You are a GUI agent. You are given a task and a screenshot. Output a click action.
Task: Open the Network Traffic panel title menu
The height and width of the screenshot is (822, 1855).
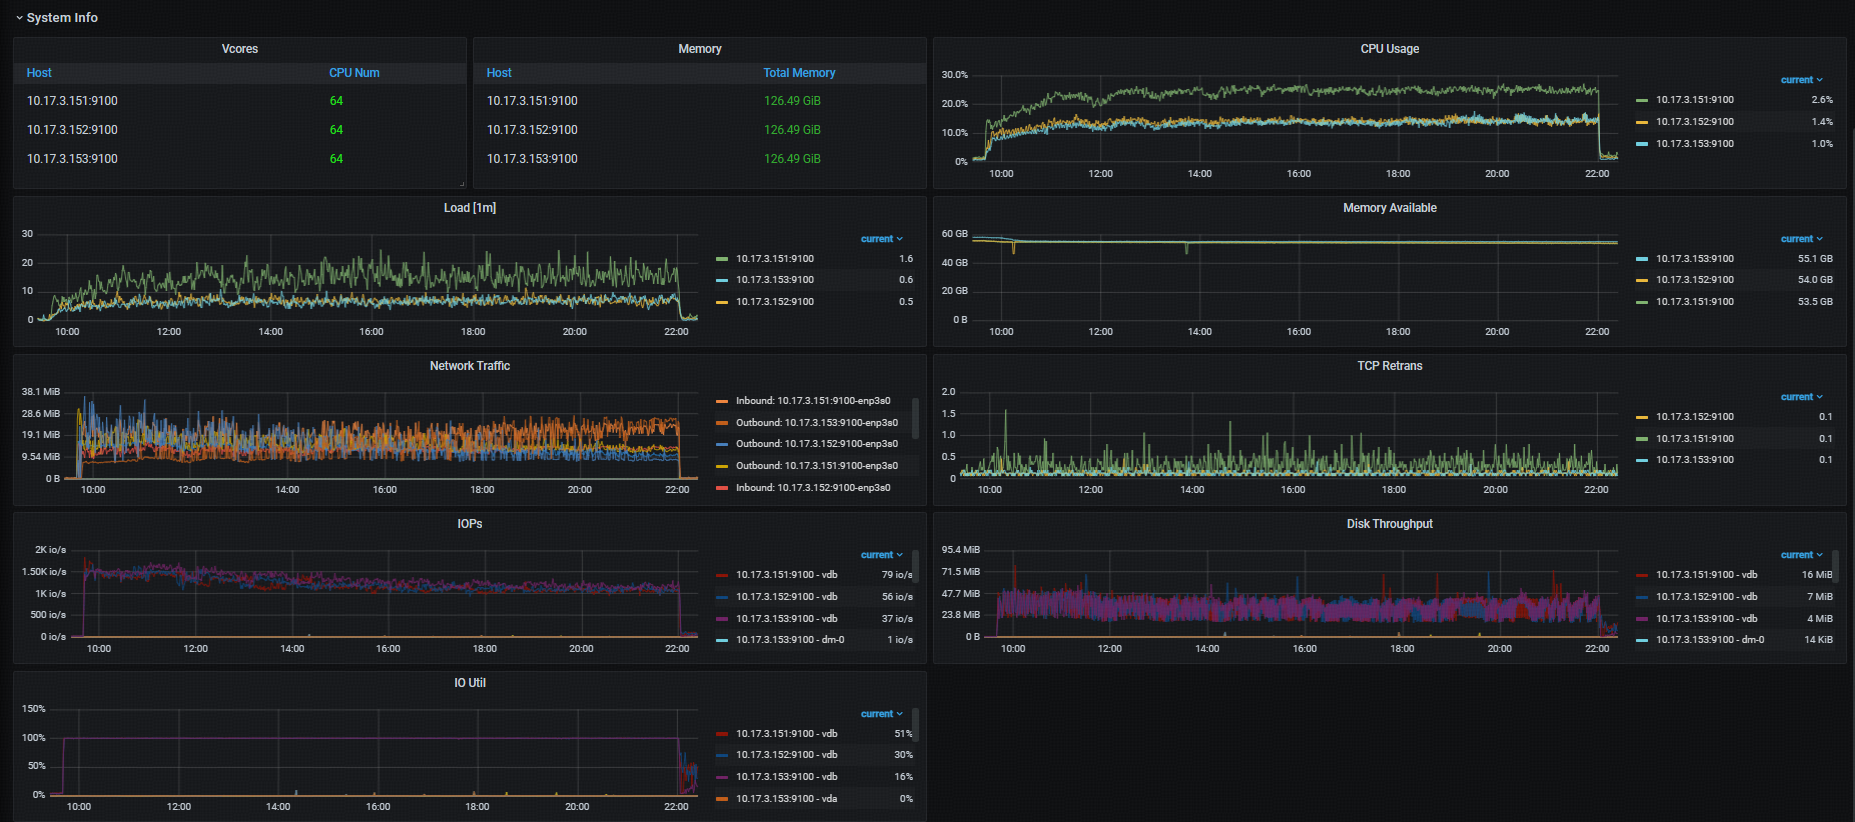click(x=470, y=366)
